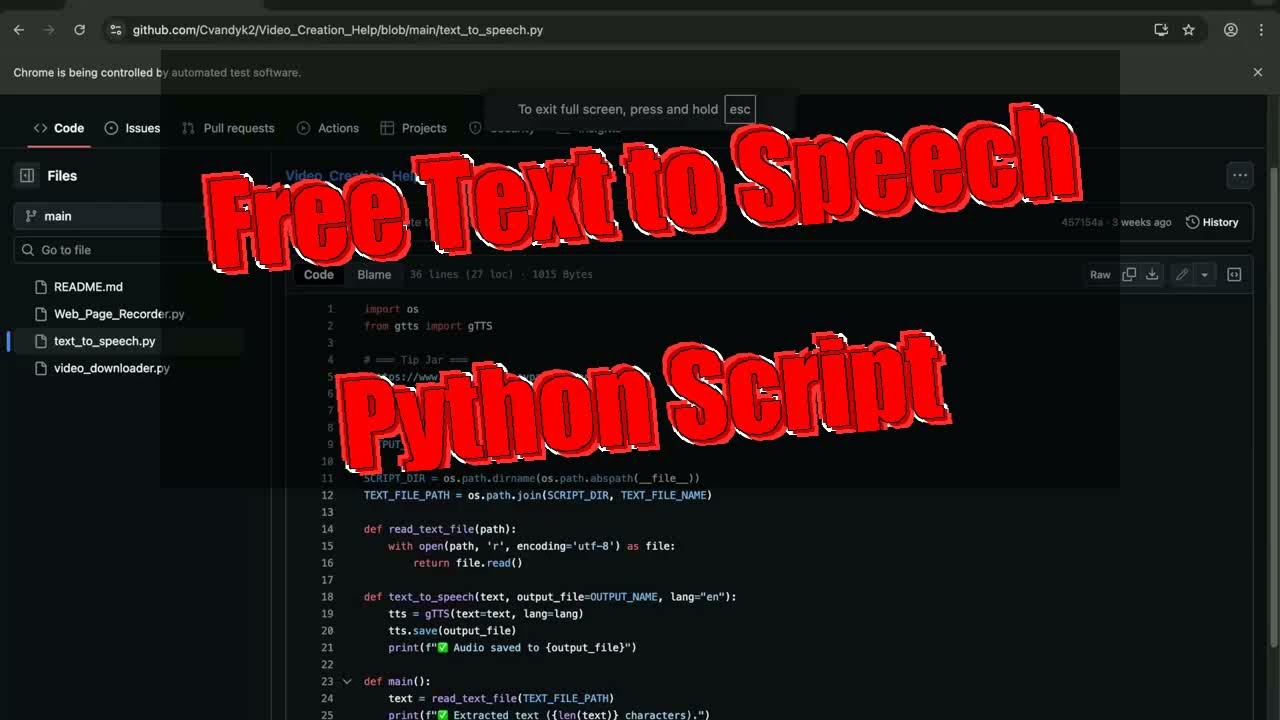
Task: Go back with the browser back arrow
Action: [x=18, y=30]
